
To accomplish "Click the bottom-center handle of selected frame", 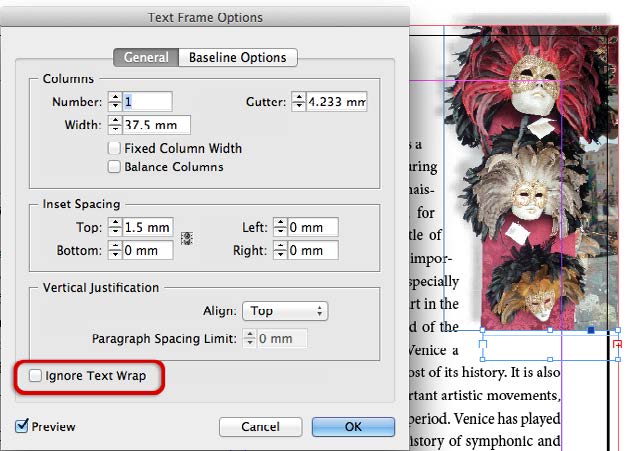I will point(550,359).
